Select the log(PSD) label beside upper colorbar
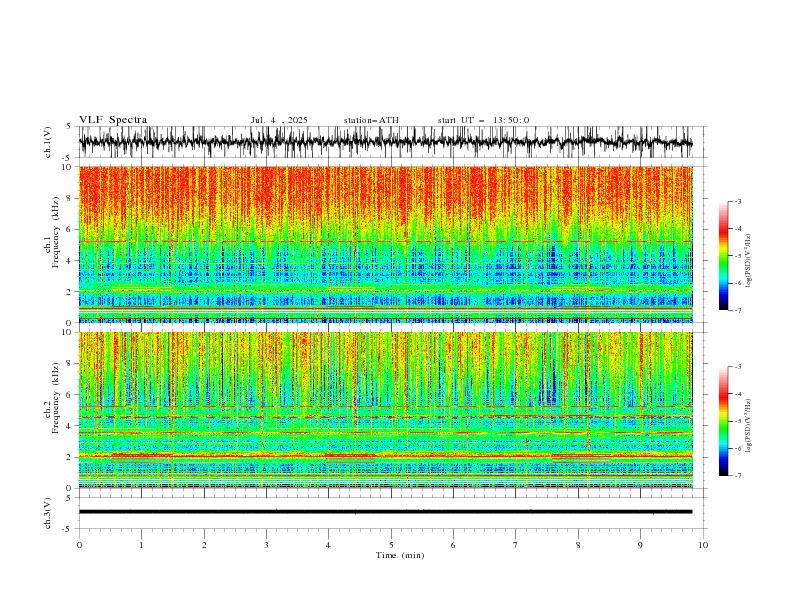The height and width of the screenshot is (612, 792). (x=748, y=261)
